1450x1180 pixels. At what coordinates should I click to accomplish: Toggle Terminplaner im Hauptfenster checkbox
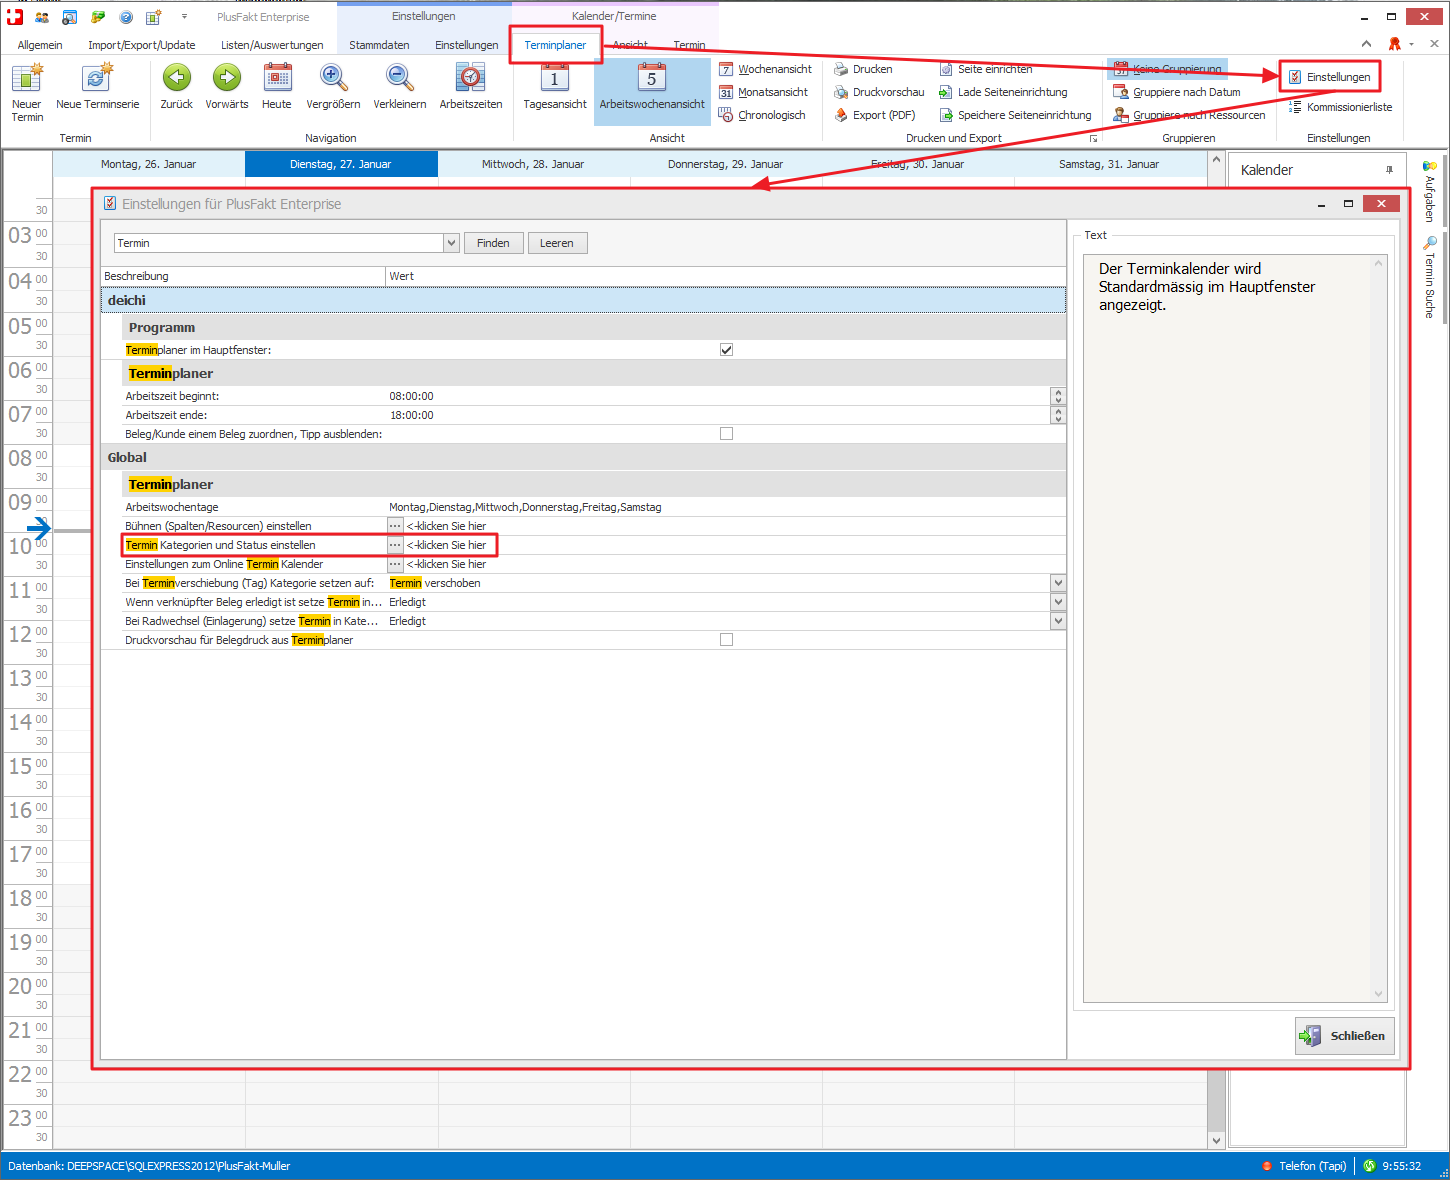[x=726, y=350]
